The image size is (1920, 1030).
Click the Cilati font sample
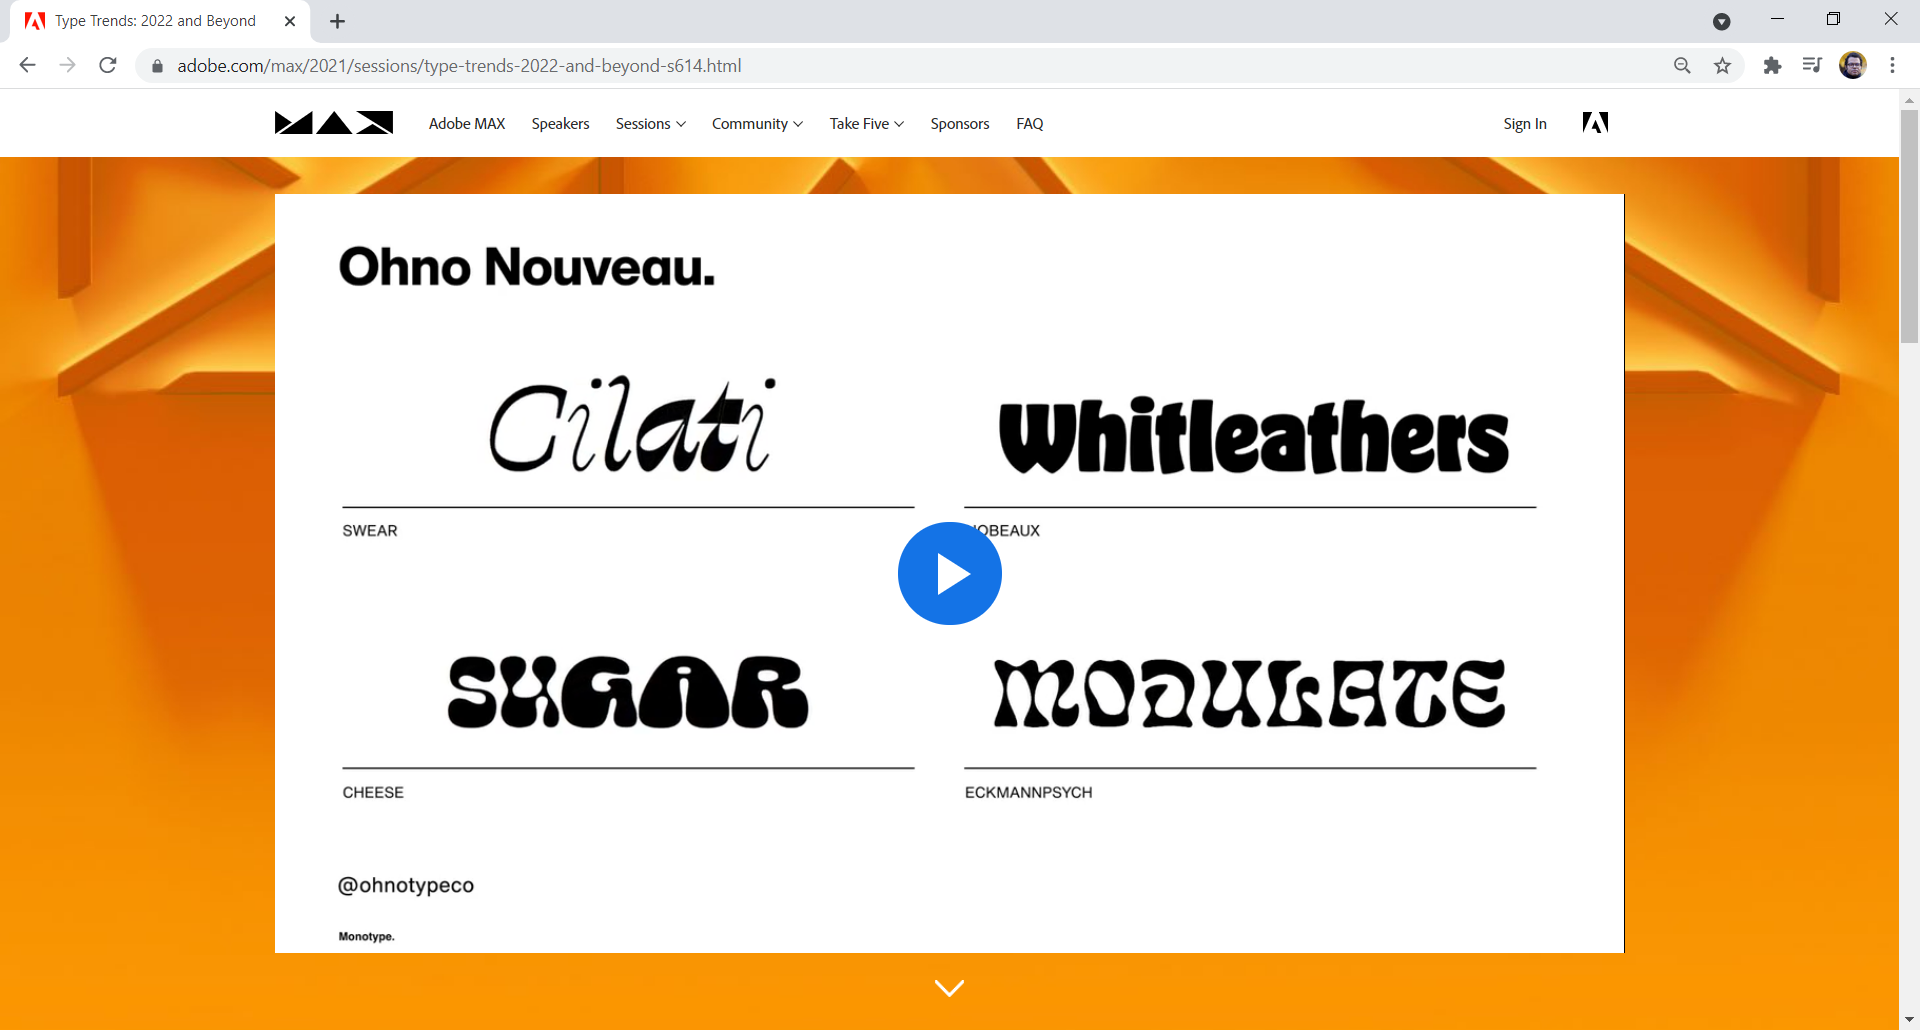[x=632, y=423]
